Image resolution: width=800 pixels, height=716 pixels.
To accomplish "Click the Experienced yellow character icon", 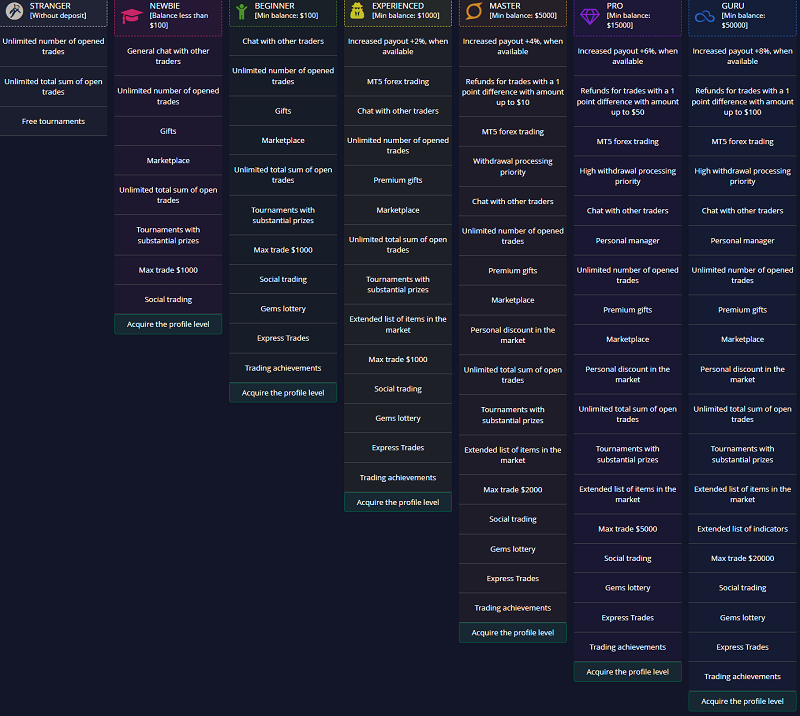I will coord(357,11).
